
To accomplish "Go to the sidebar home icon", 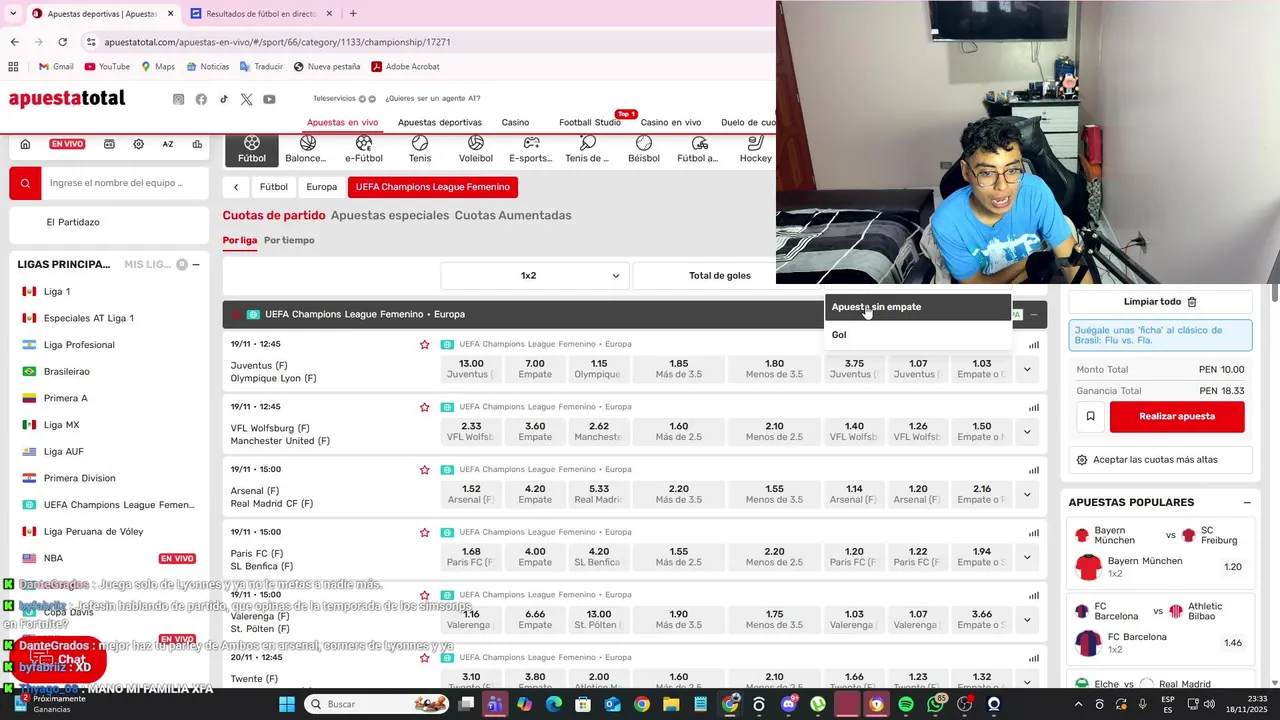I will click(x=25, y=144).
